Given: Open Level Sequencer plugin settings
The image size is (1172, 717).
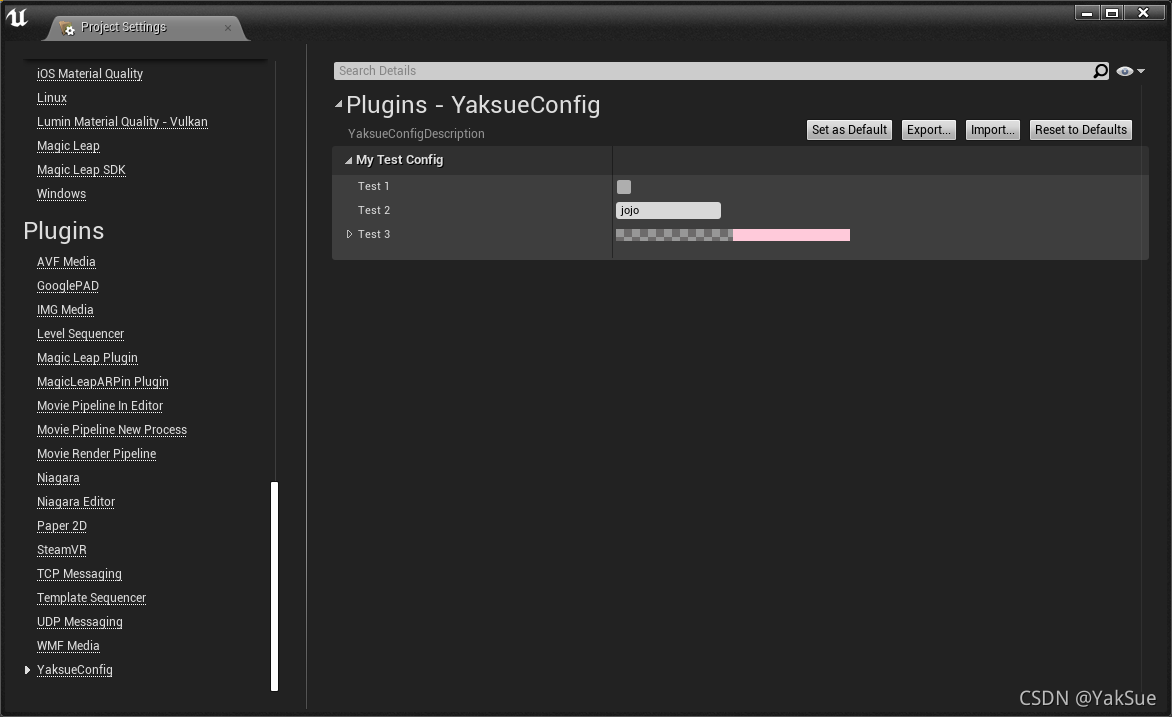Looking at the screenshot, I should [81, 333].
